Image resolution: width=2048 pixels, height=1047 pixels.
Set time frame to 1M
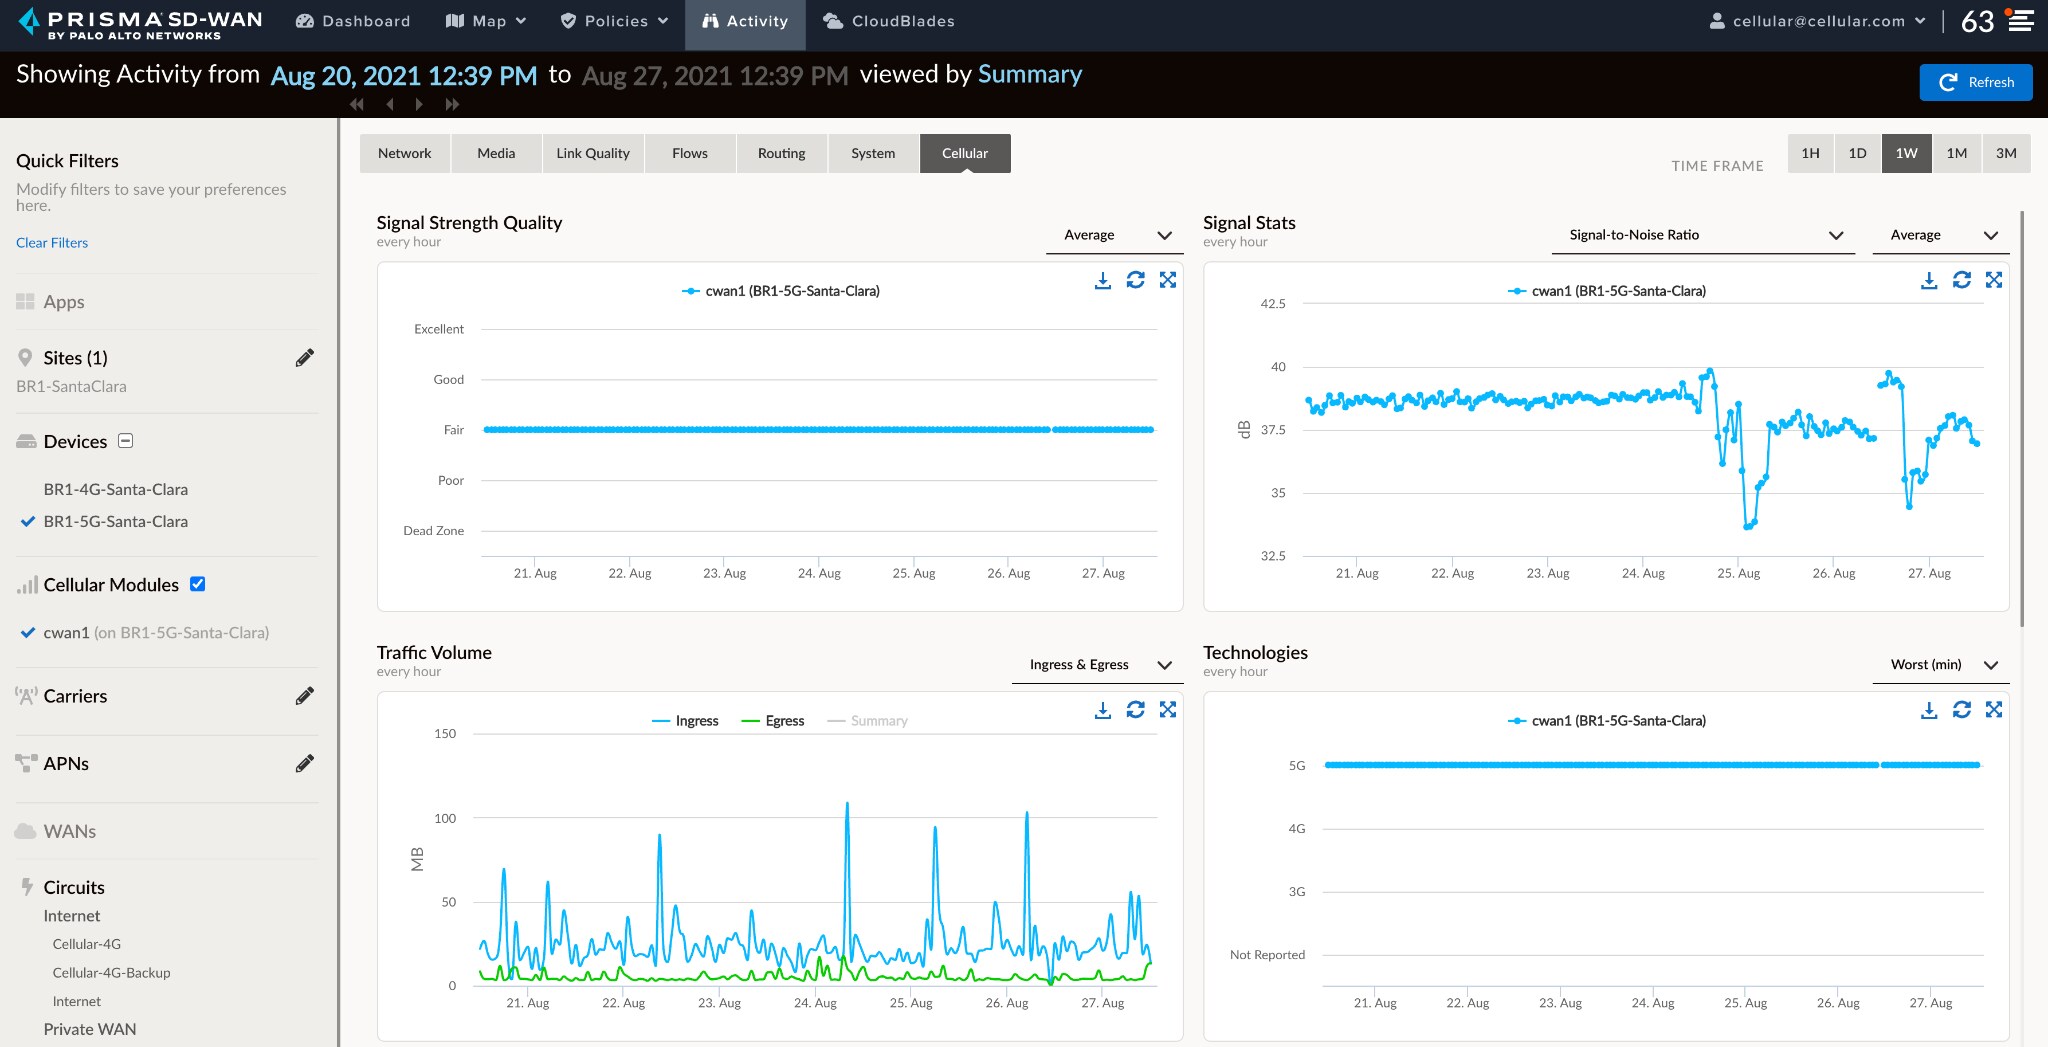coord(1957,153)
